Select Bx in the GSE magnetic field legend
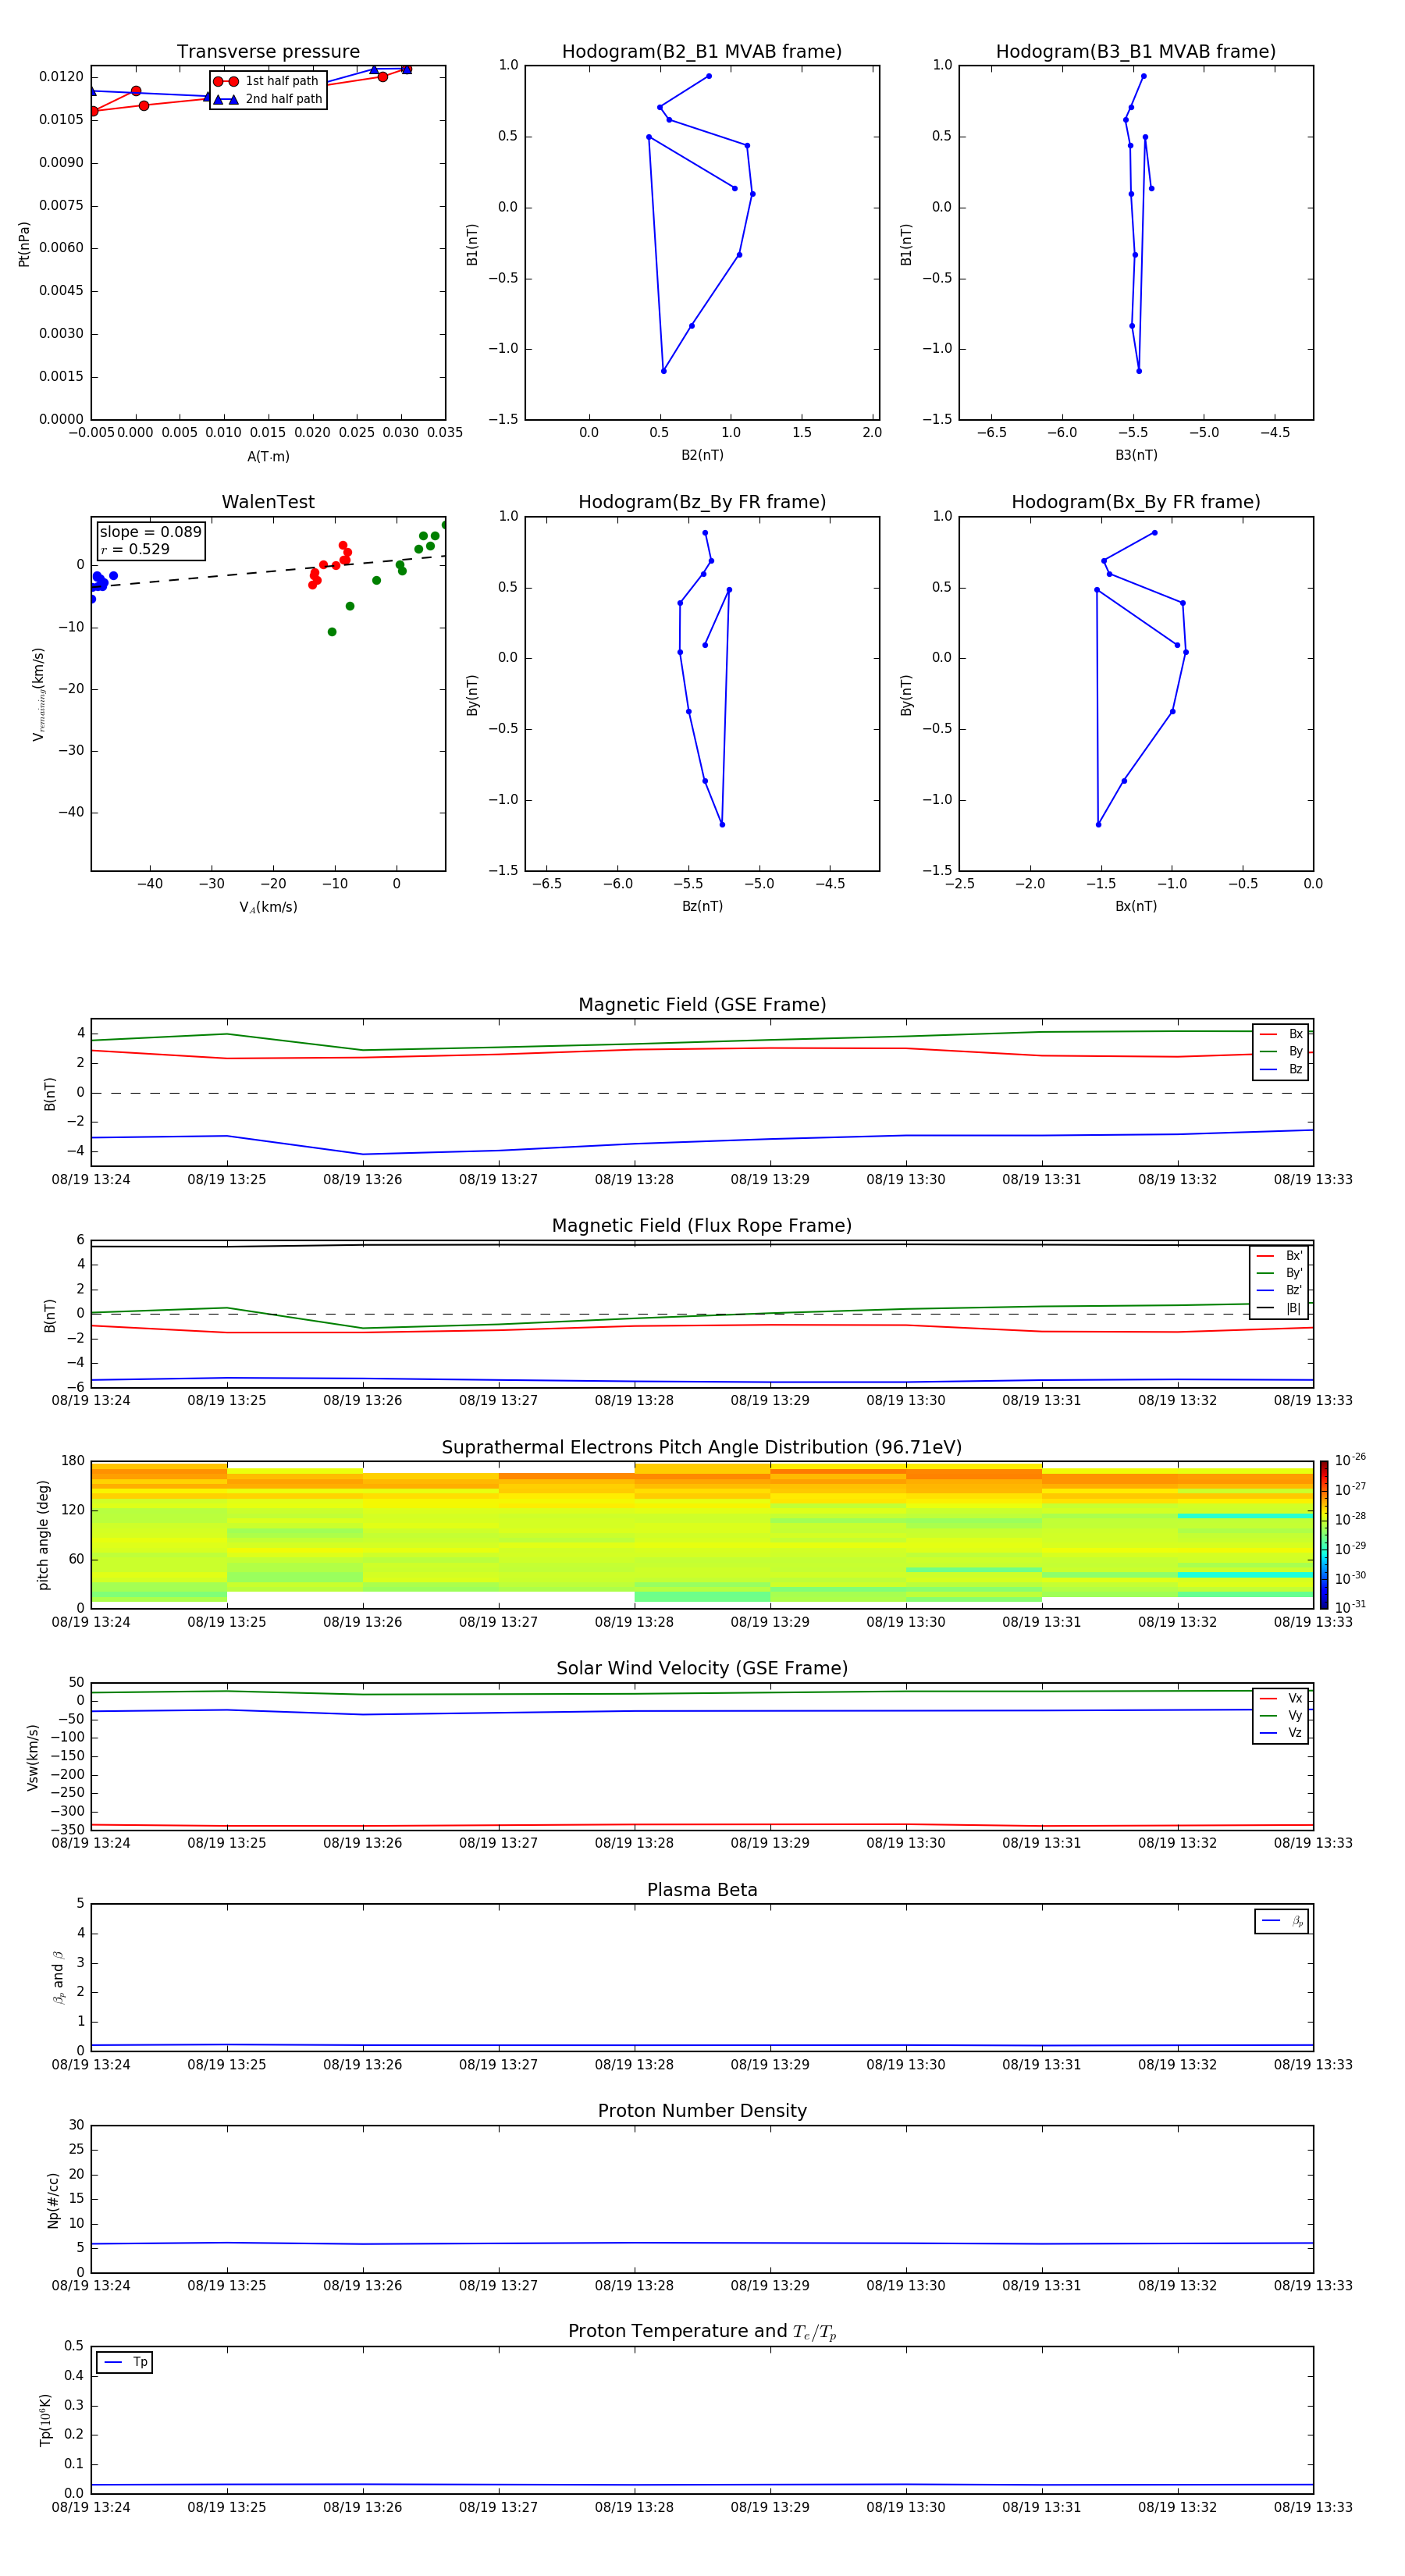This screenshot has width=1405, height=2576. [1281, 1034]
